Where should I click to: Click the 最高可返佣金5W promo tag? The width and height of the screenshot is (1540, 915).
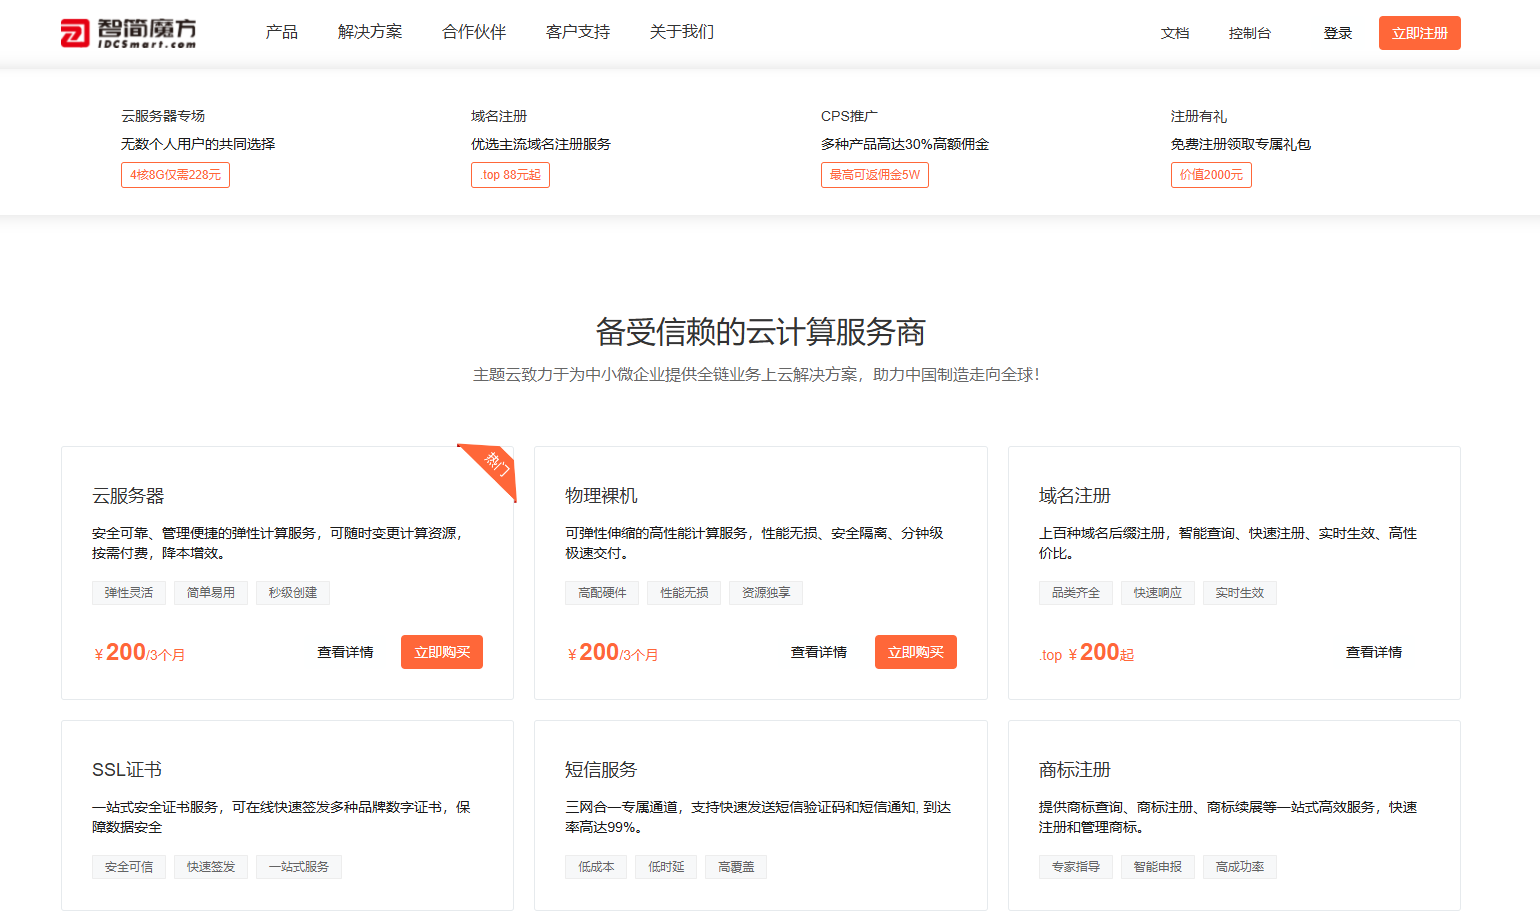[874, 174]
